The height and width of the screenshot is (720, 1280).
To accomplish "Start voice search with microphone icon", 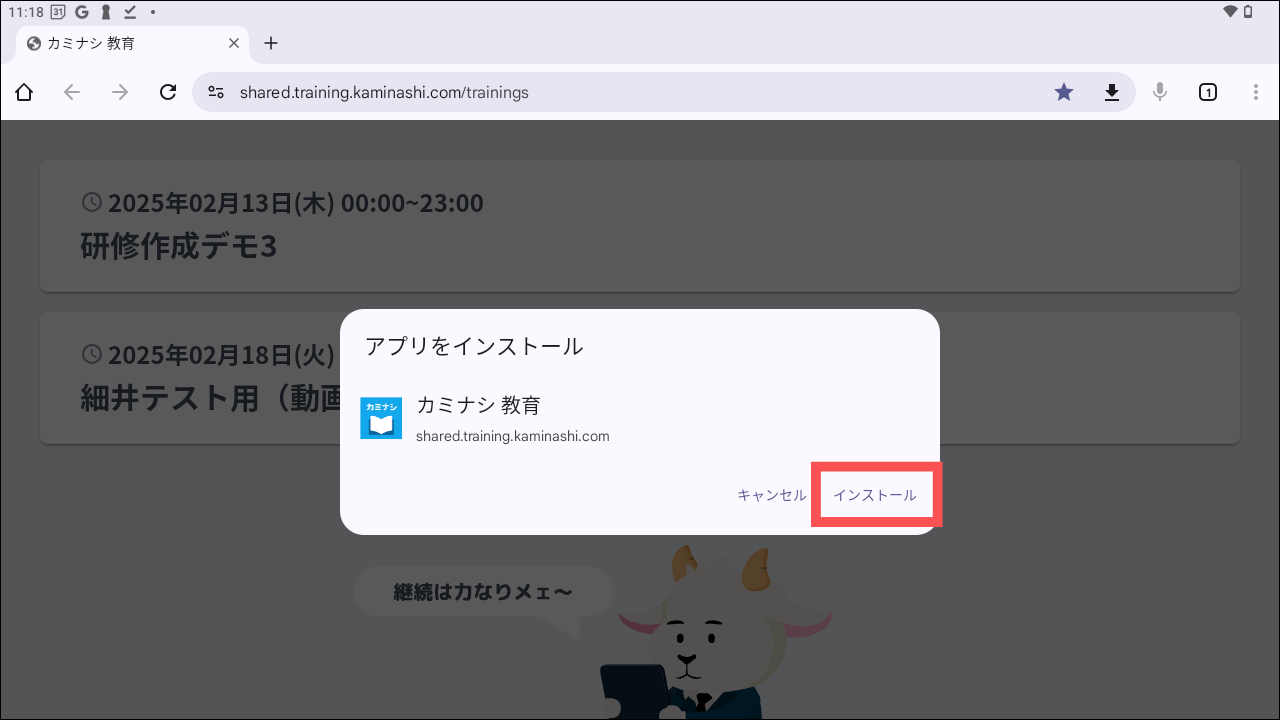I will point(1160,93).
